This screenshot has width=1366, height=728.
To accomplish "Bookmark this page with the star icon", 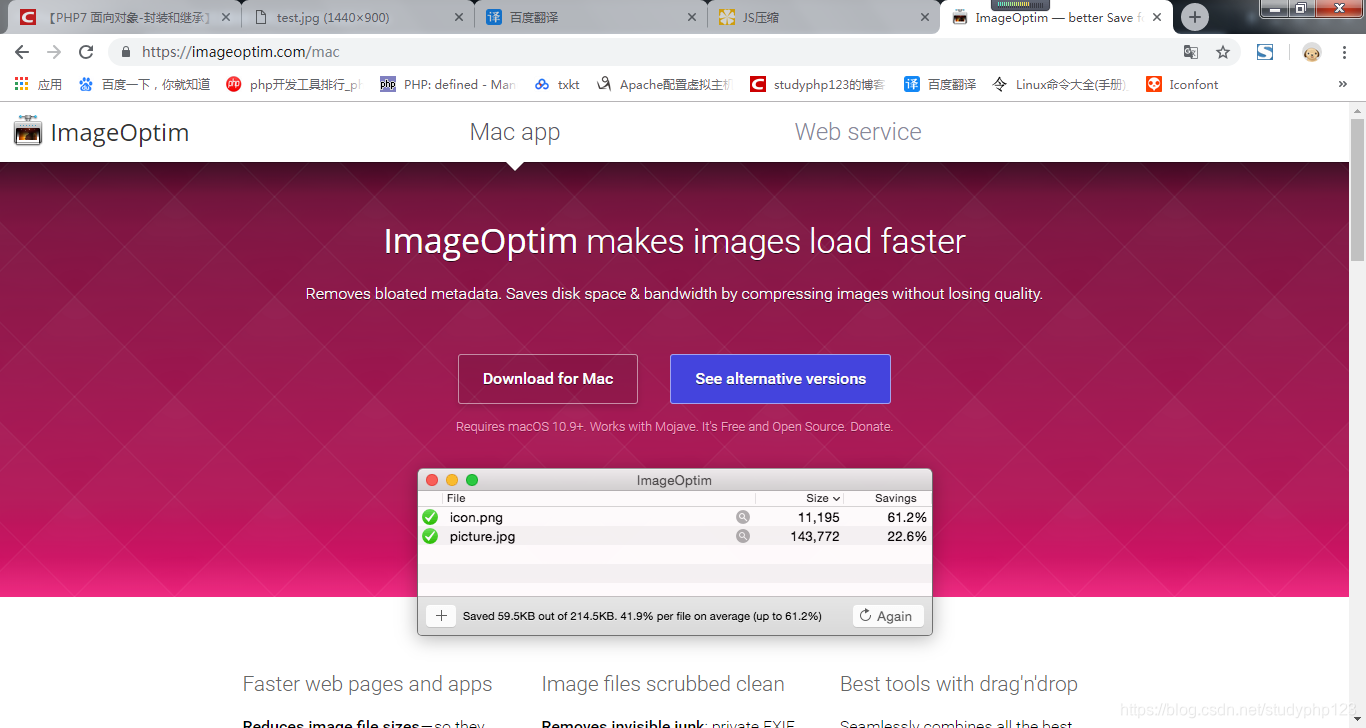I will point(1223,52).
